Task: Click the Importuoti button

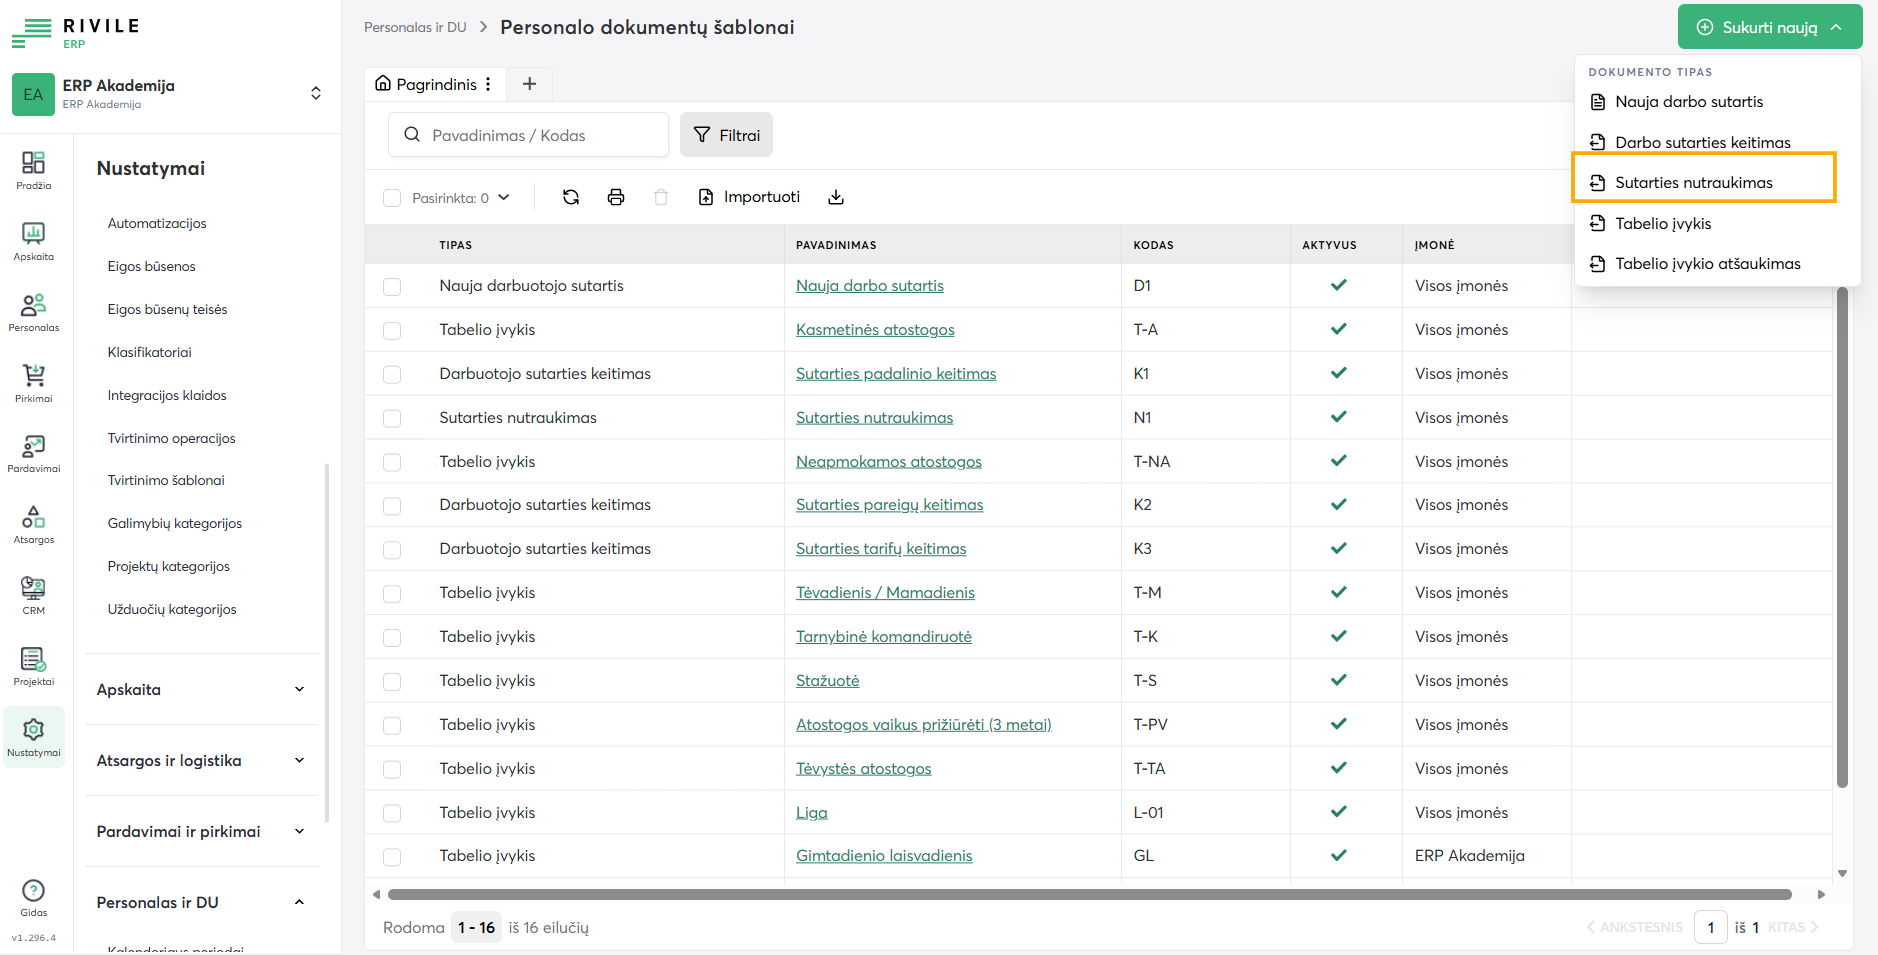Action: [749, 197]
